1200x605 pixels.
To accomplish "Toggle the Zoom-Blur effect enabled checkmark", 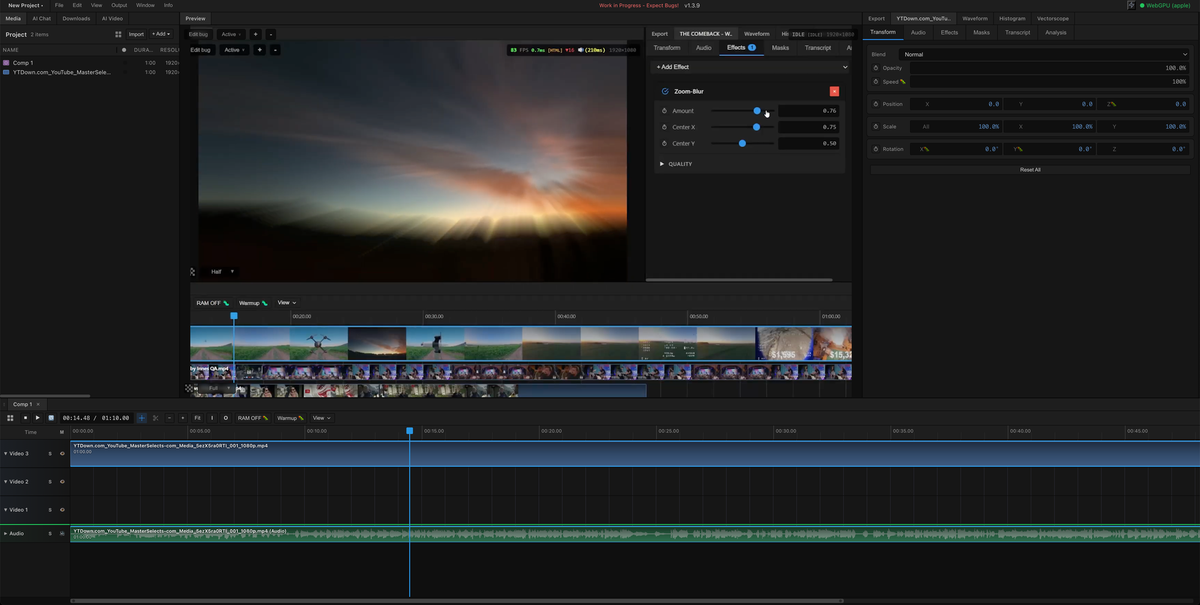I will [x=665, y=91].
